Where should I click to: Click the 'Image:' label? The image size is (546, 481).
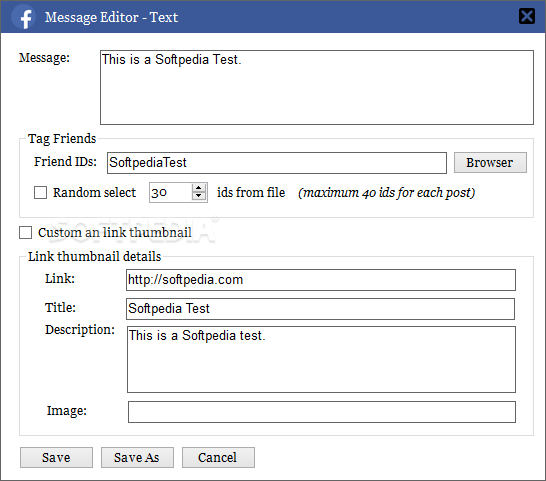point(67,411)
